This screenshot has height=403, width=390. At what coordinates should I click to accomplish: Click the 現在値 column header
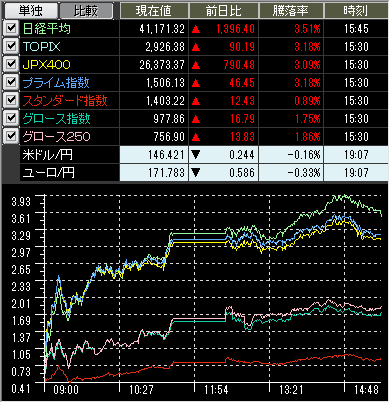[x=154, y=11]
